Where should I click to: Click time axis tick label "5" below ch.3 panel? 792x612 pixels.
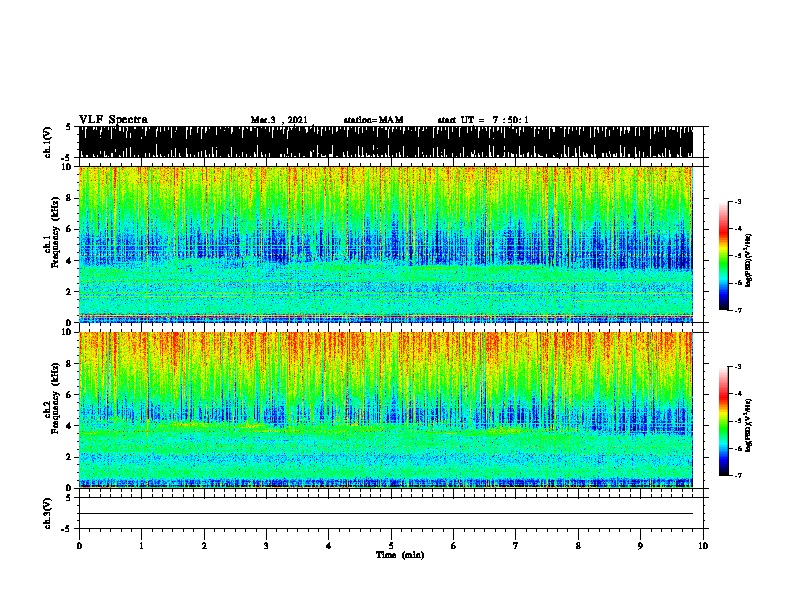(391, 546)
